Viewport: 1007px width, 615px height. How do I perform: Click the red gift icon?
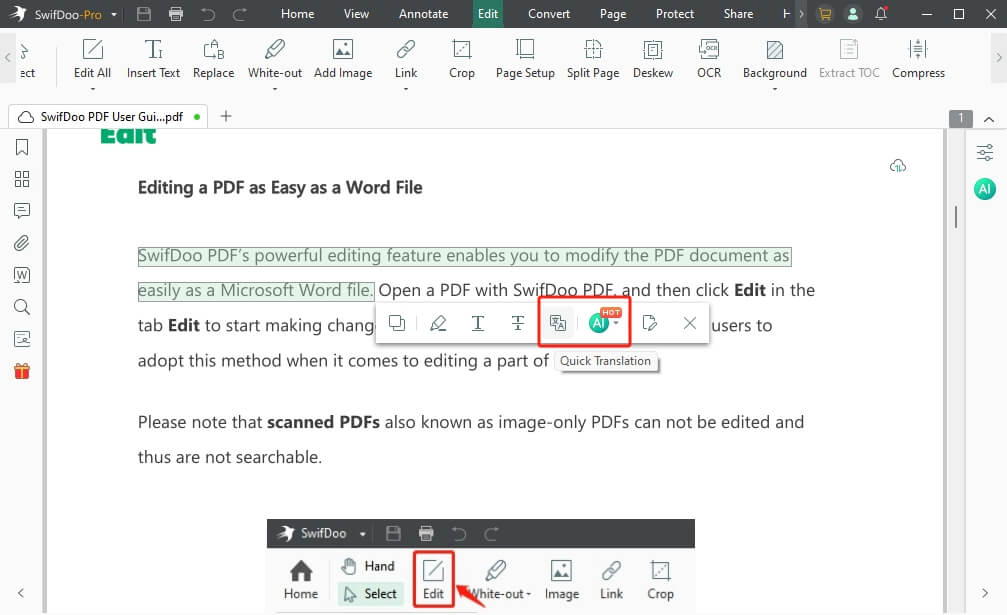(x=22, y=371)
